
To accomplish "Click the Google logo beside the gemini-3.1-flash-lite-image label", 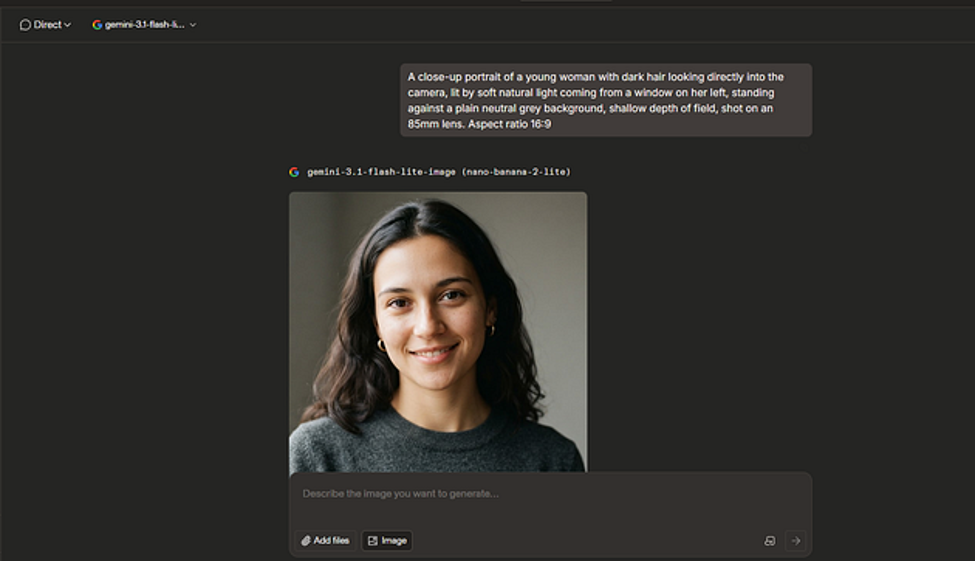I will pos(294,172).
